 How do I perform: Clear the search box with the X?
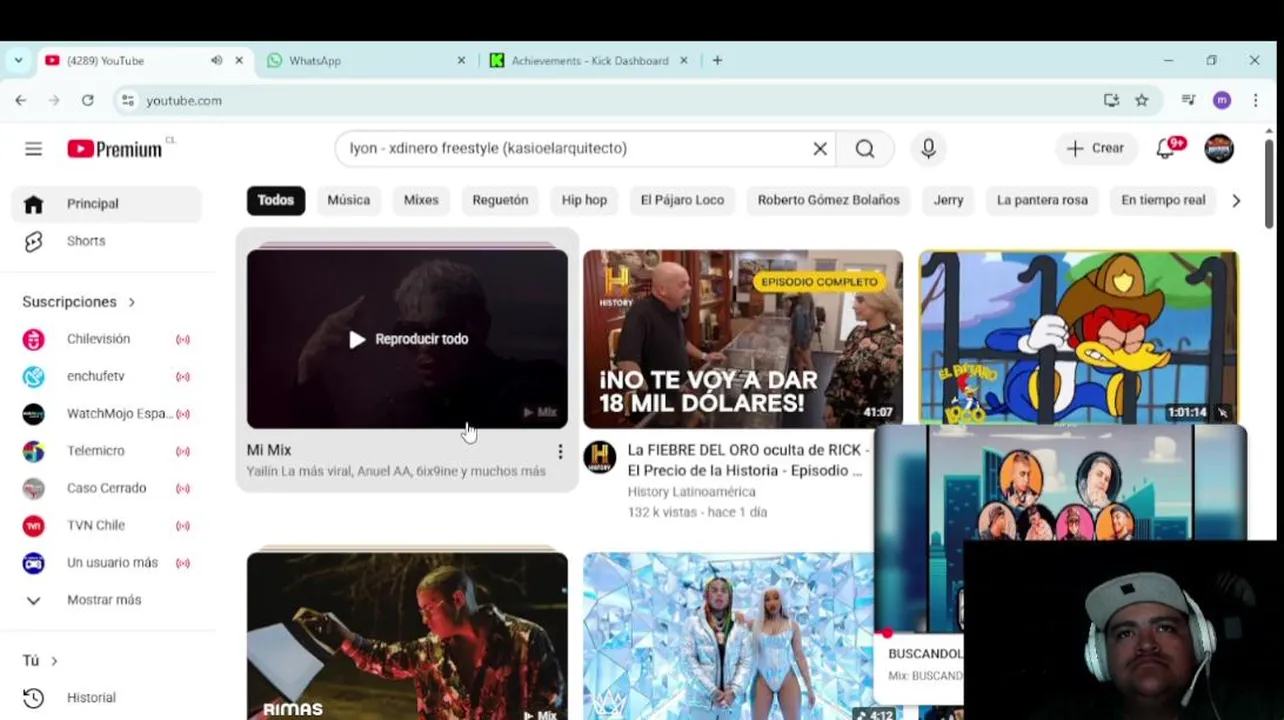(x=820, y=149)
